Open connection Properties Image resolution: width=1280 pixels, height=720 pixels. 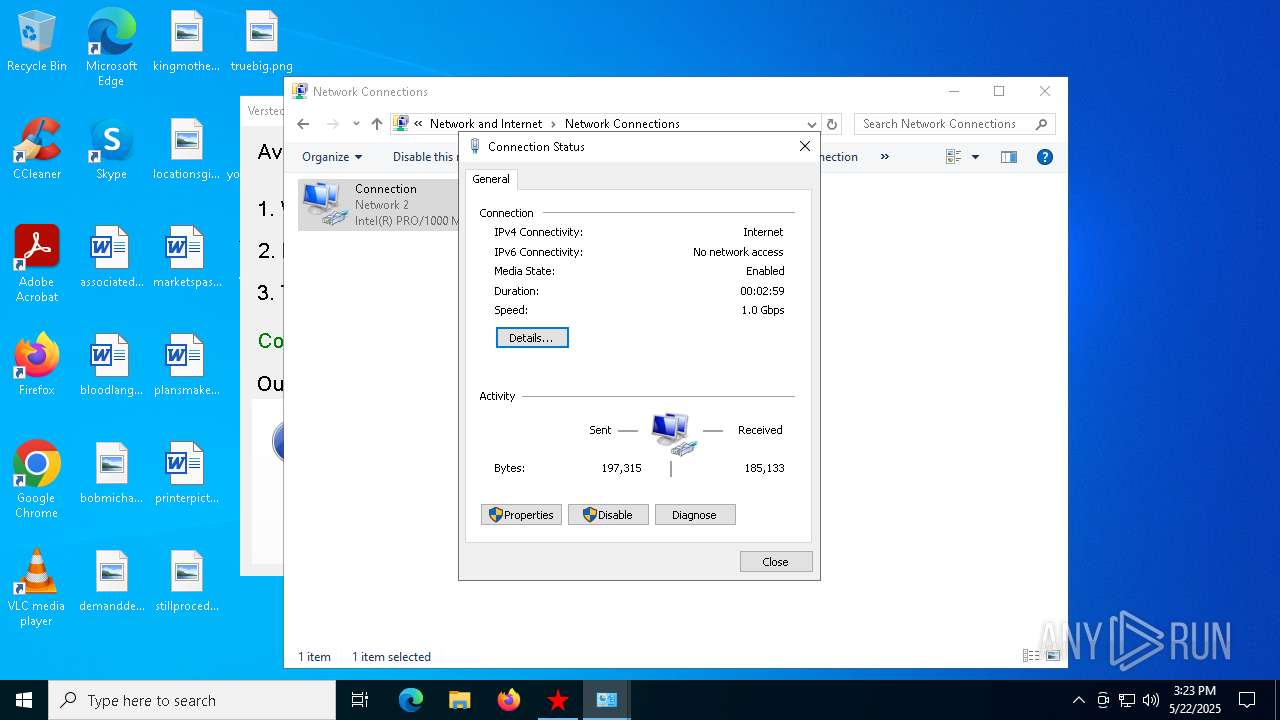[521, 515]
